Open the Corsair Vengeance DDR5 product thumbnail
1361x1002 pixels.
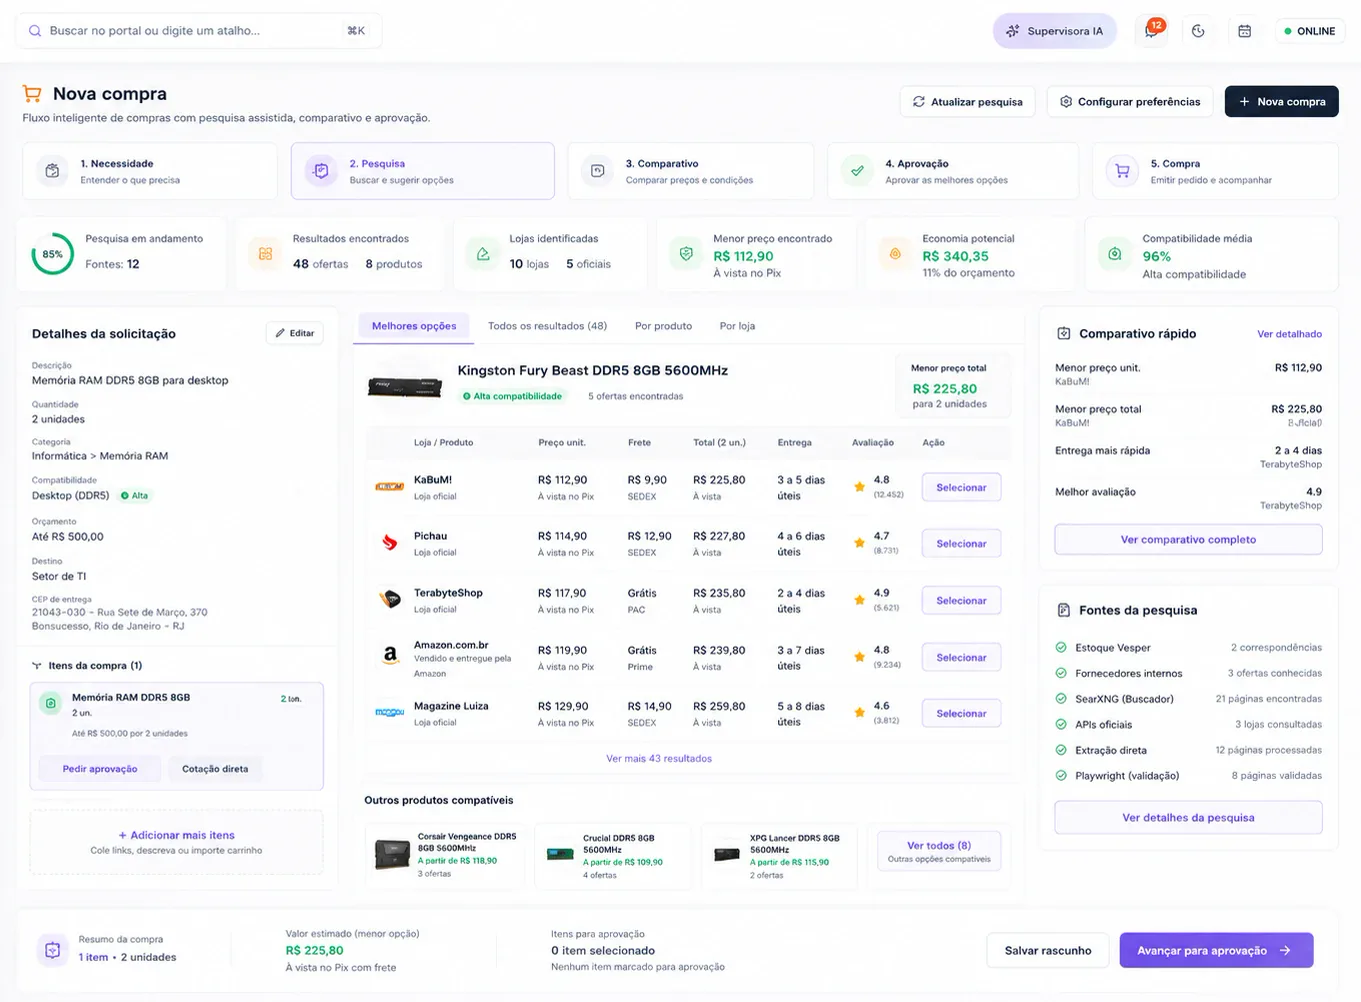click(x=392, y=854)
